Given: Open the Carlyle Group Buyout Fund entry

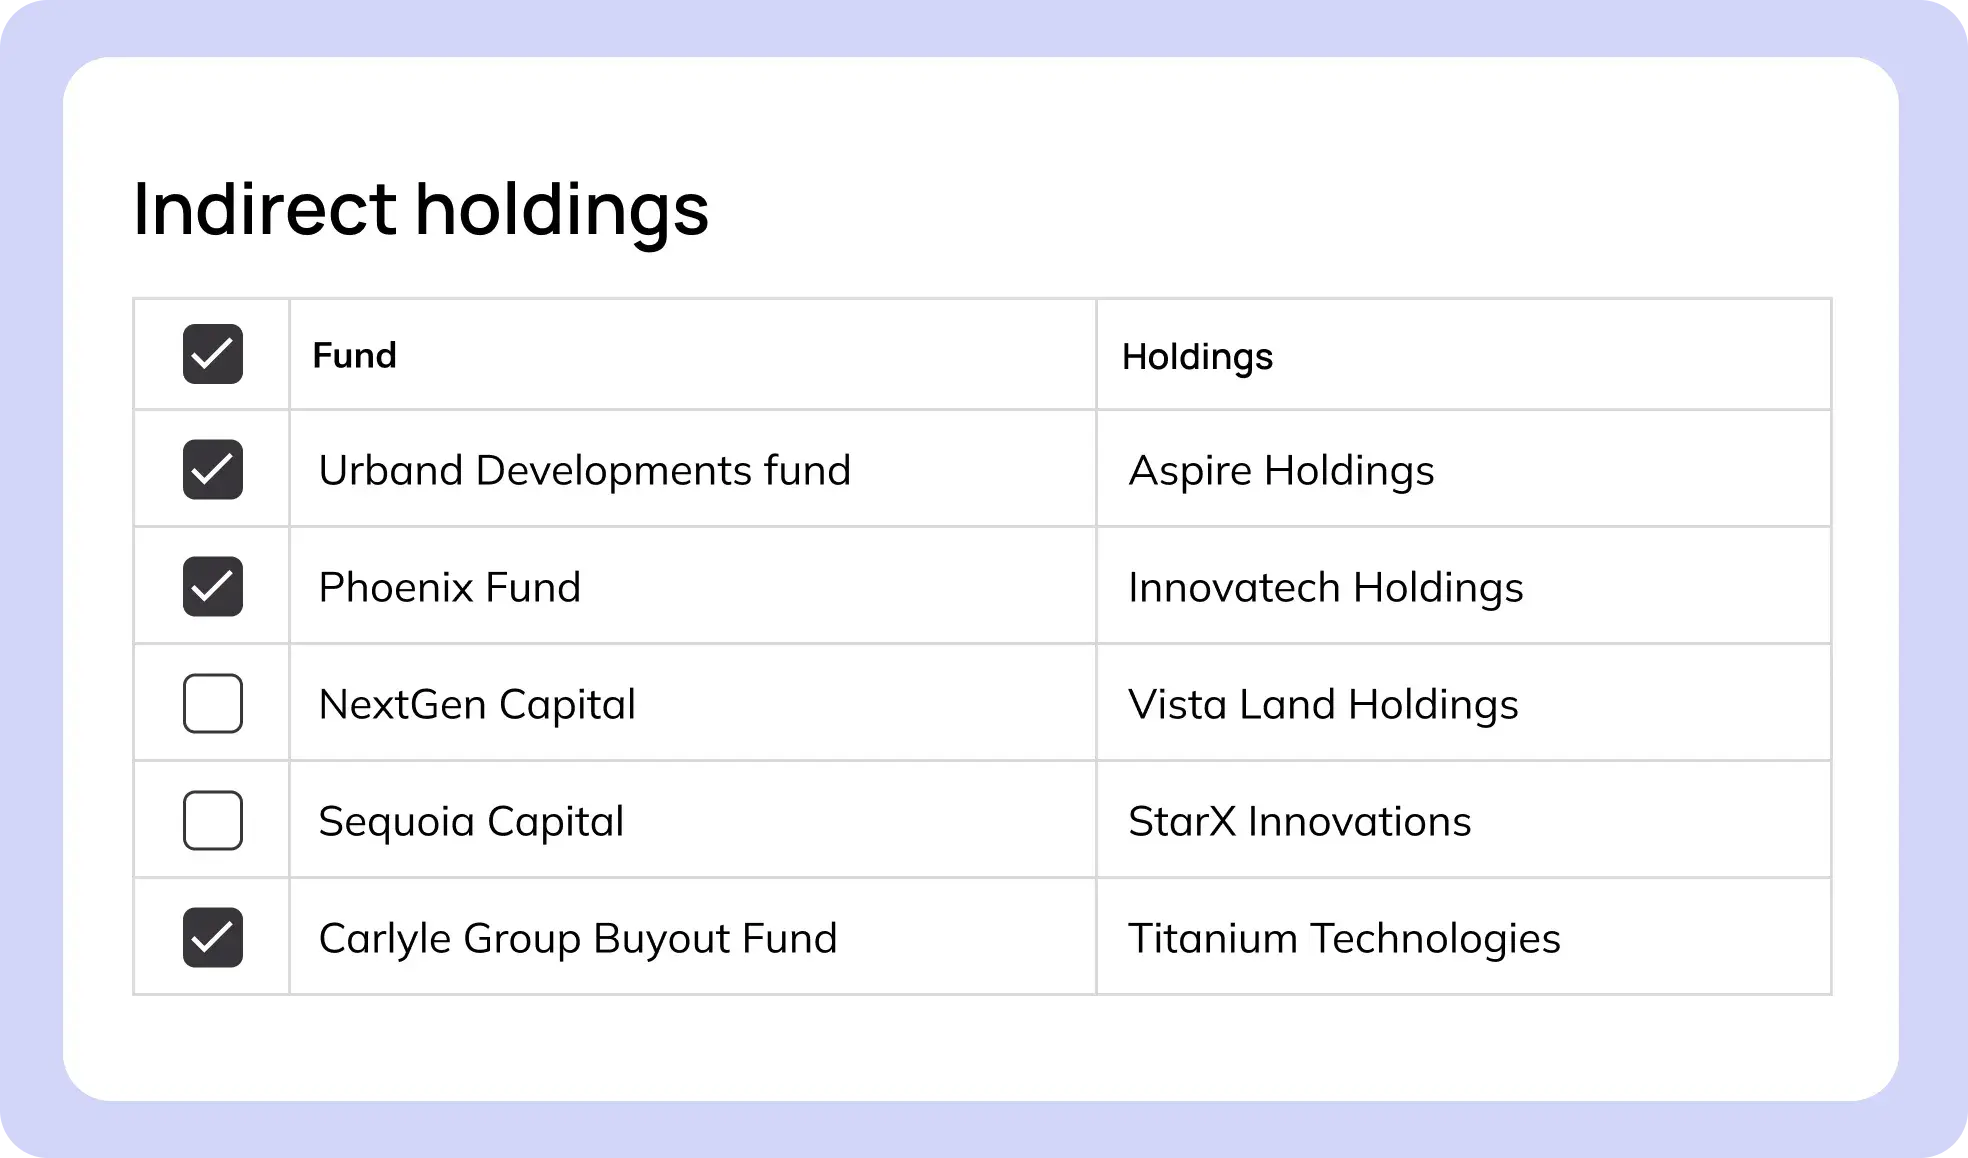Looking at the screenshot, I should (x=577, y=938).
